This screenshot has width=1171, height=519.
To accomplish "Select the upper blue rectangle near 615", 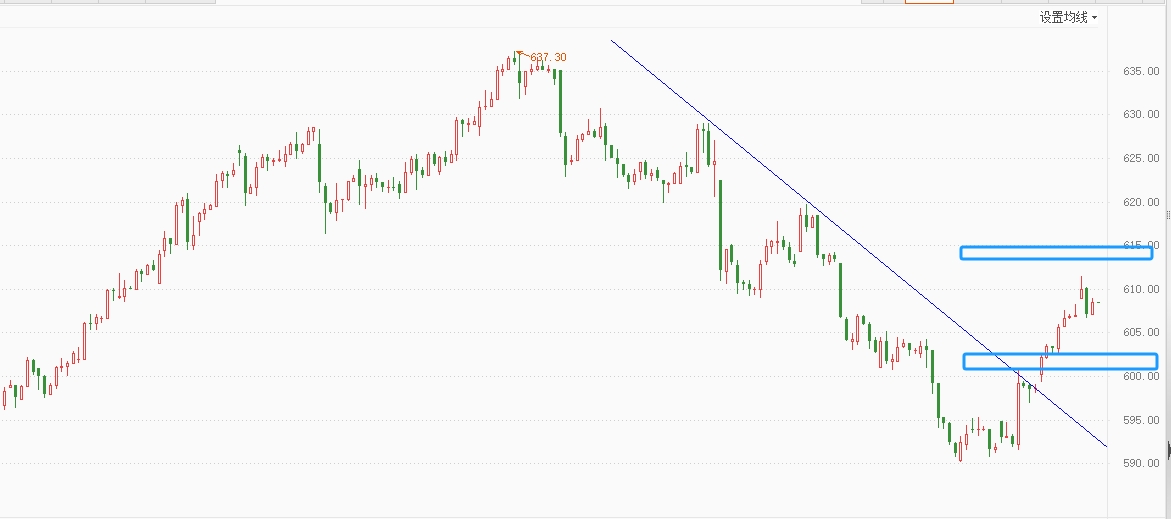I will tap(1056, 253).
